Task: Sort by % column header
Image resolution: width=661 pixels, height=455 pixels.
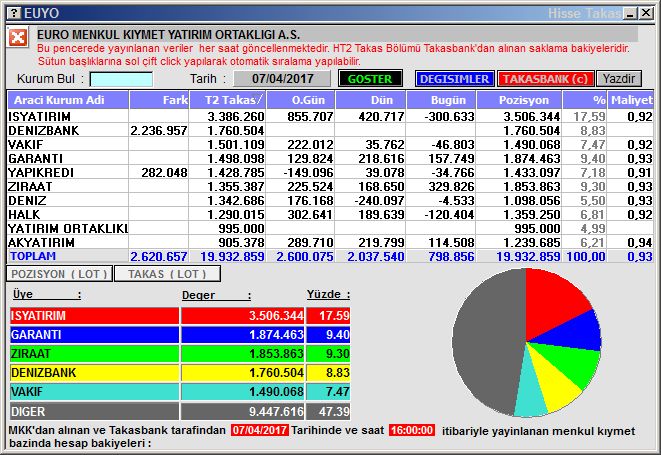Action: point(585,100)
